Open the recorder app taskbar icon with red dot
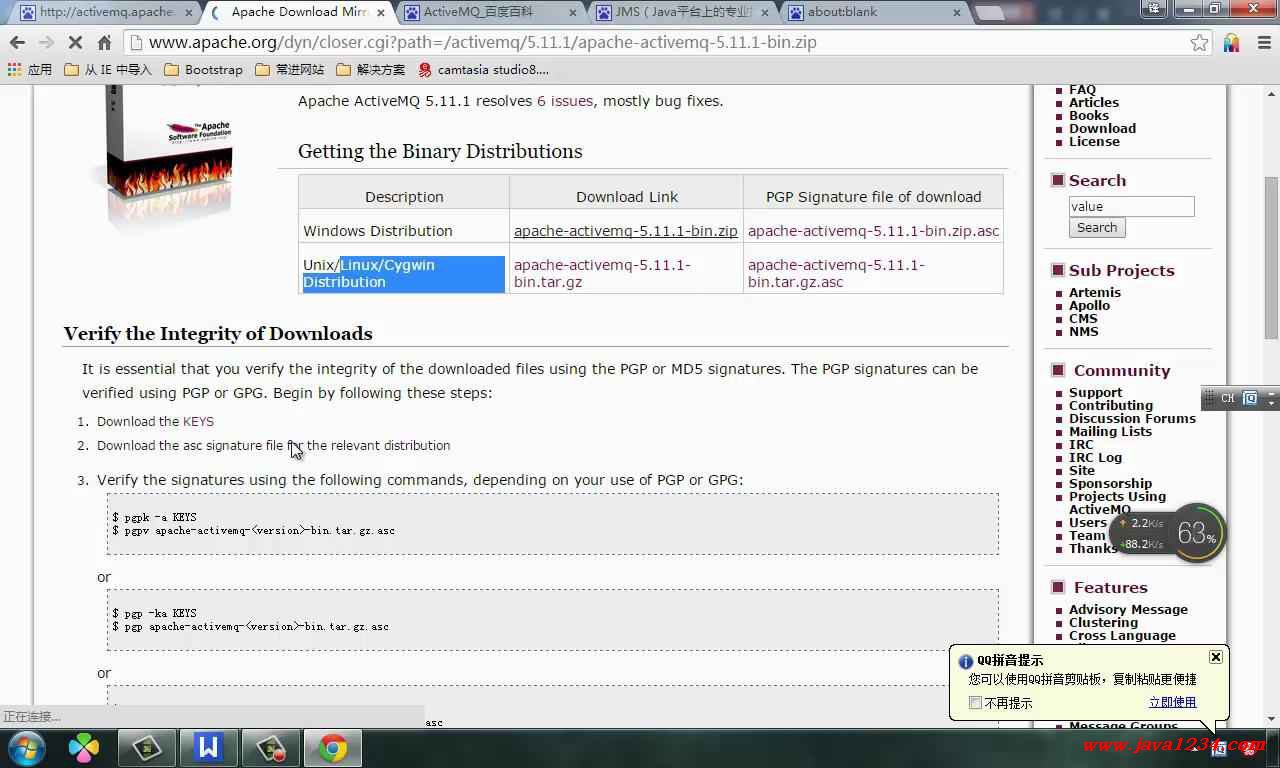The height and width of the screenshot is (768, 1280). (x=270, y=748)
